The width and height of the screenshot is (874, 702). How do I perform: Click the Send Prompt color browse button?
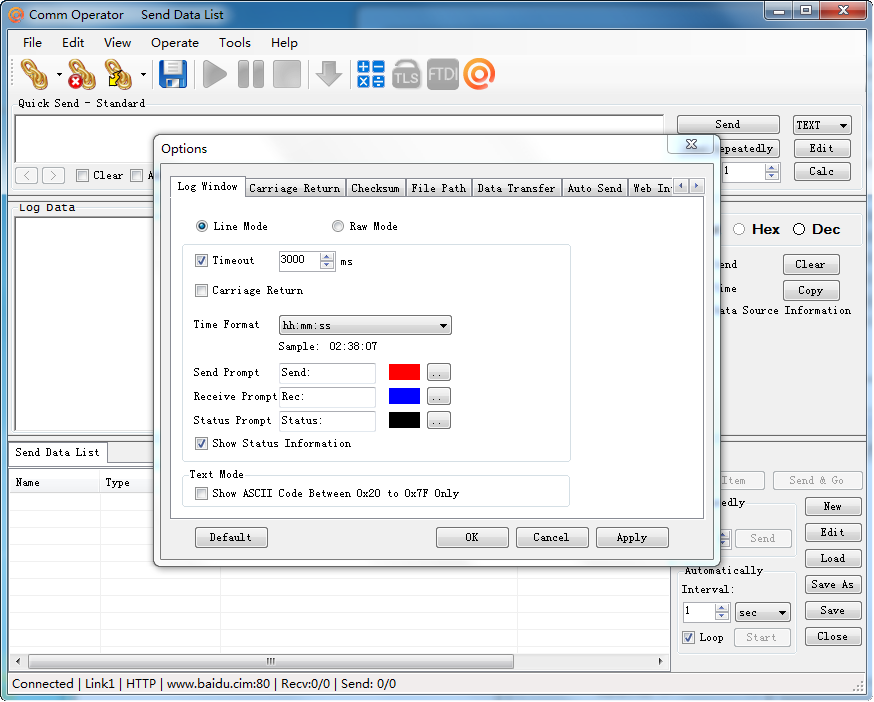click(x=439, y=372)
